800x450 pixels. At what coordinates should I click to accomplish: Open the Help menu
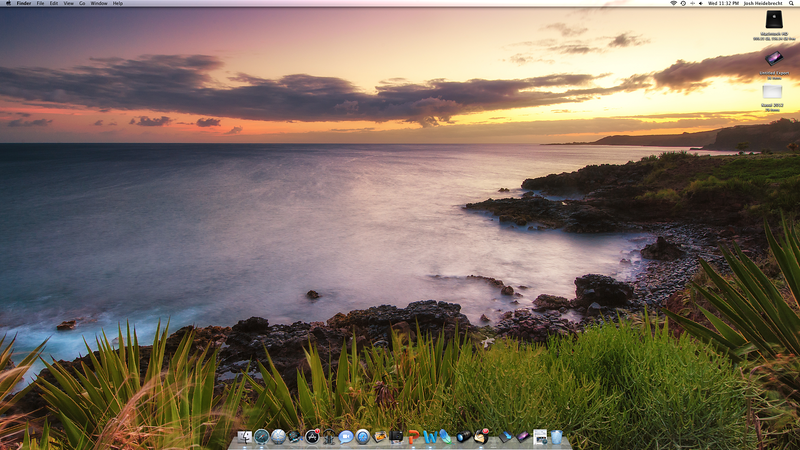pyautogui.click(x=118, y=4)
